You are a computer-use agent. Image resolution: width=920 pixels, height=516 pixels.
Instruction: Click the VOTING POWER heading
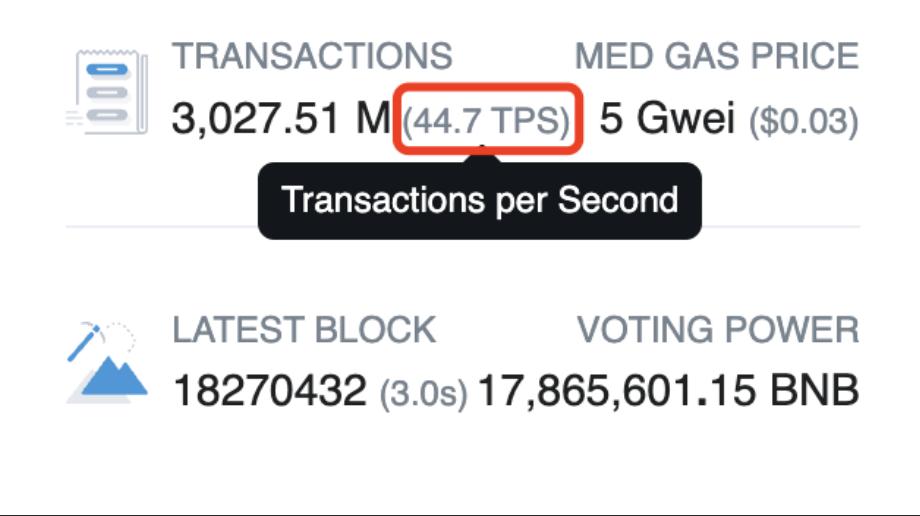click(718, 330)
